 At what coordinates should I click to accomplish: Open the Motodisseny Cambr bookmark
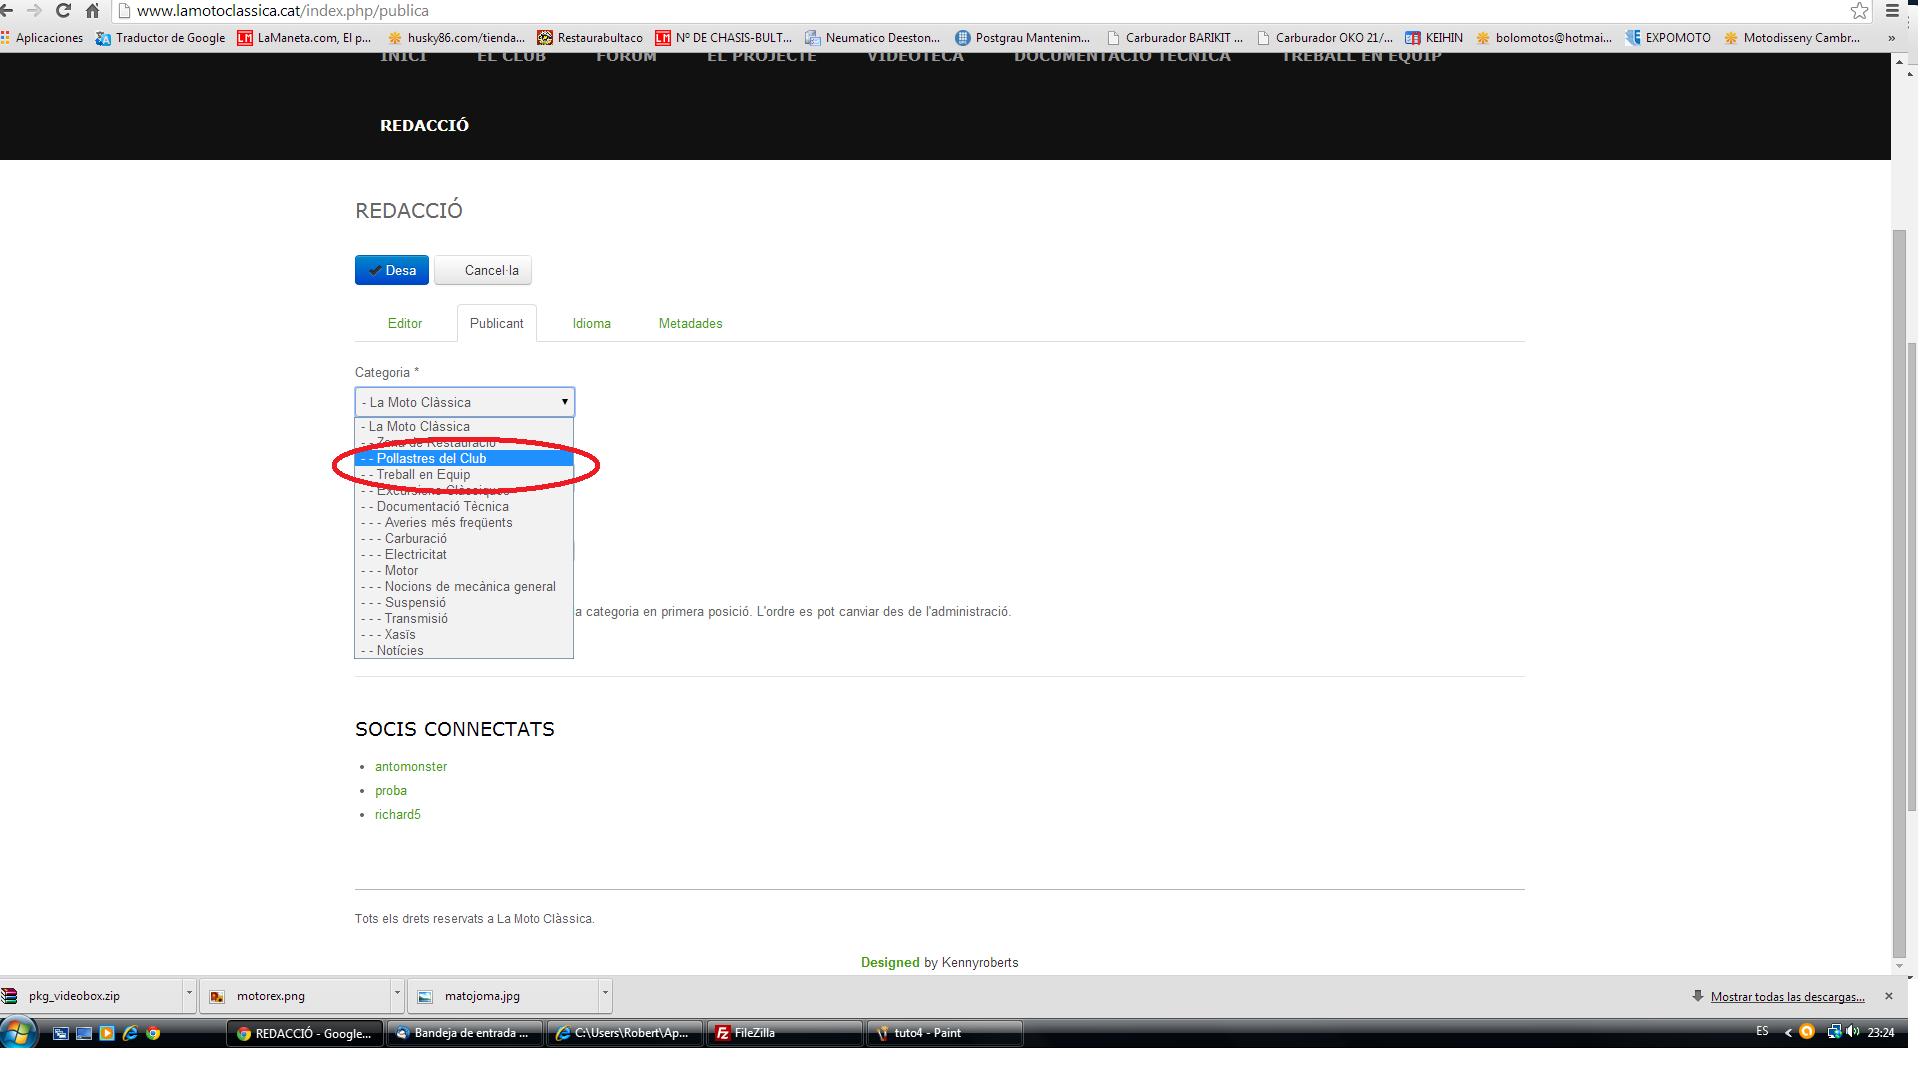(x=1792, y=38)
